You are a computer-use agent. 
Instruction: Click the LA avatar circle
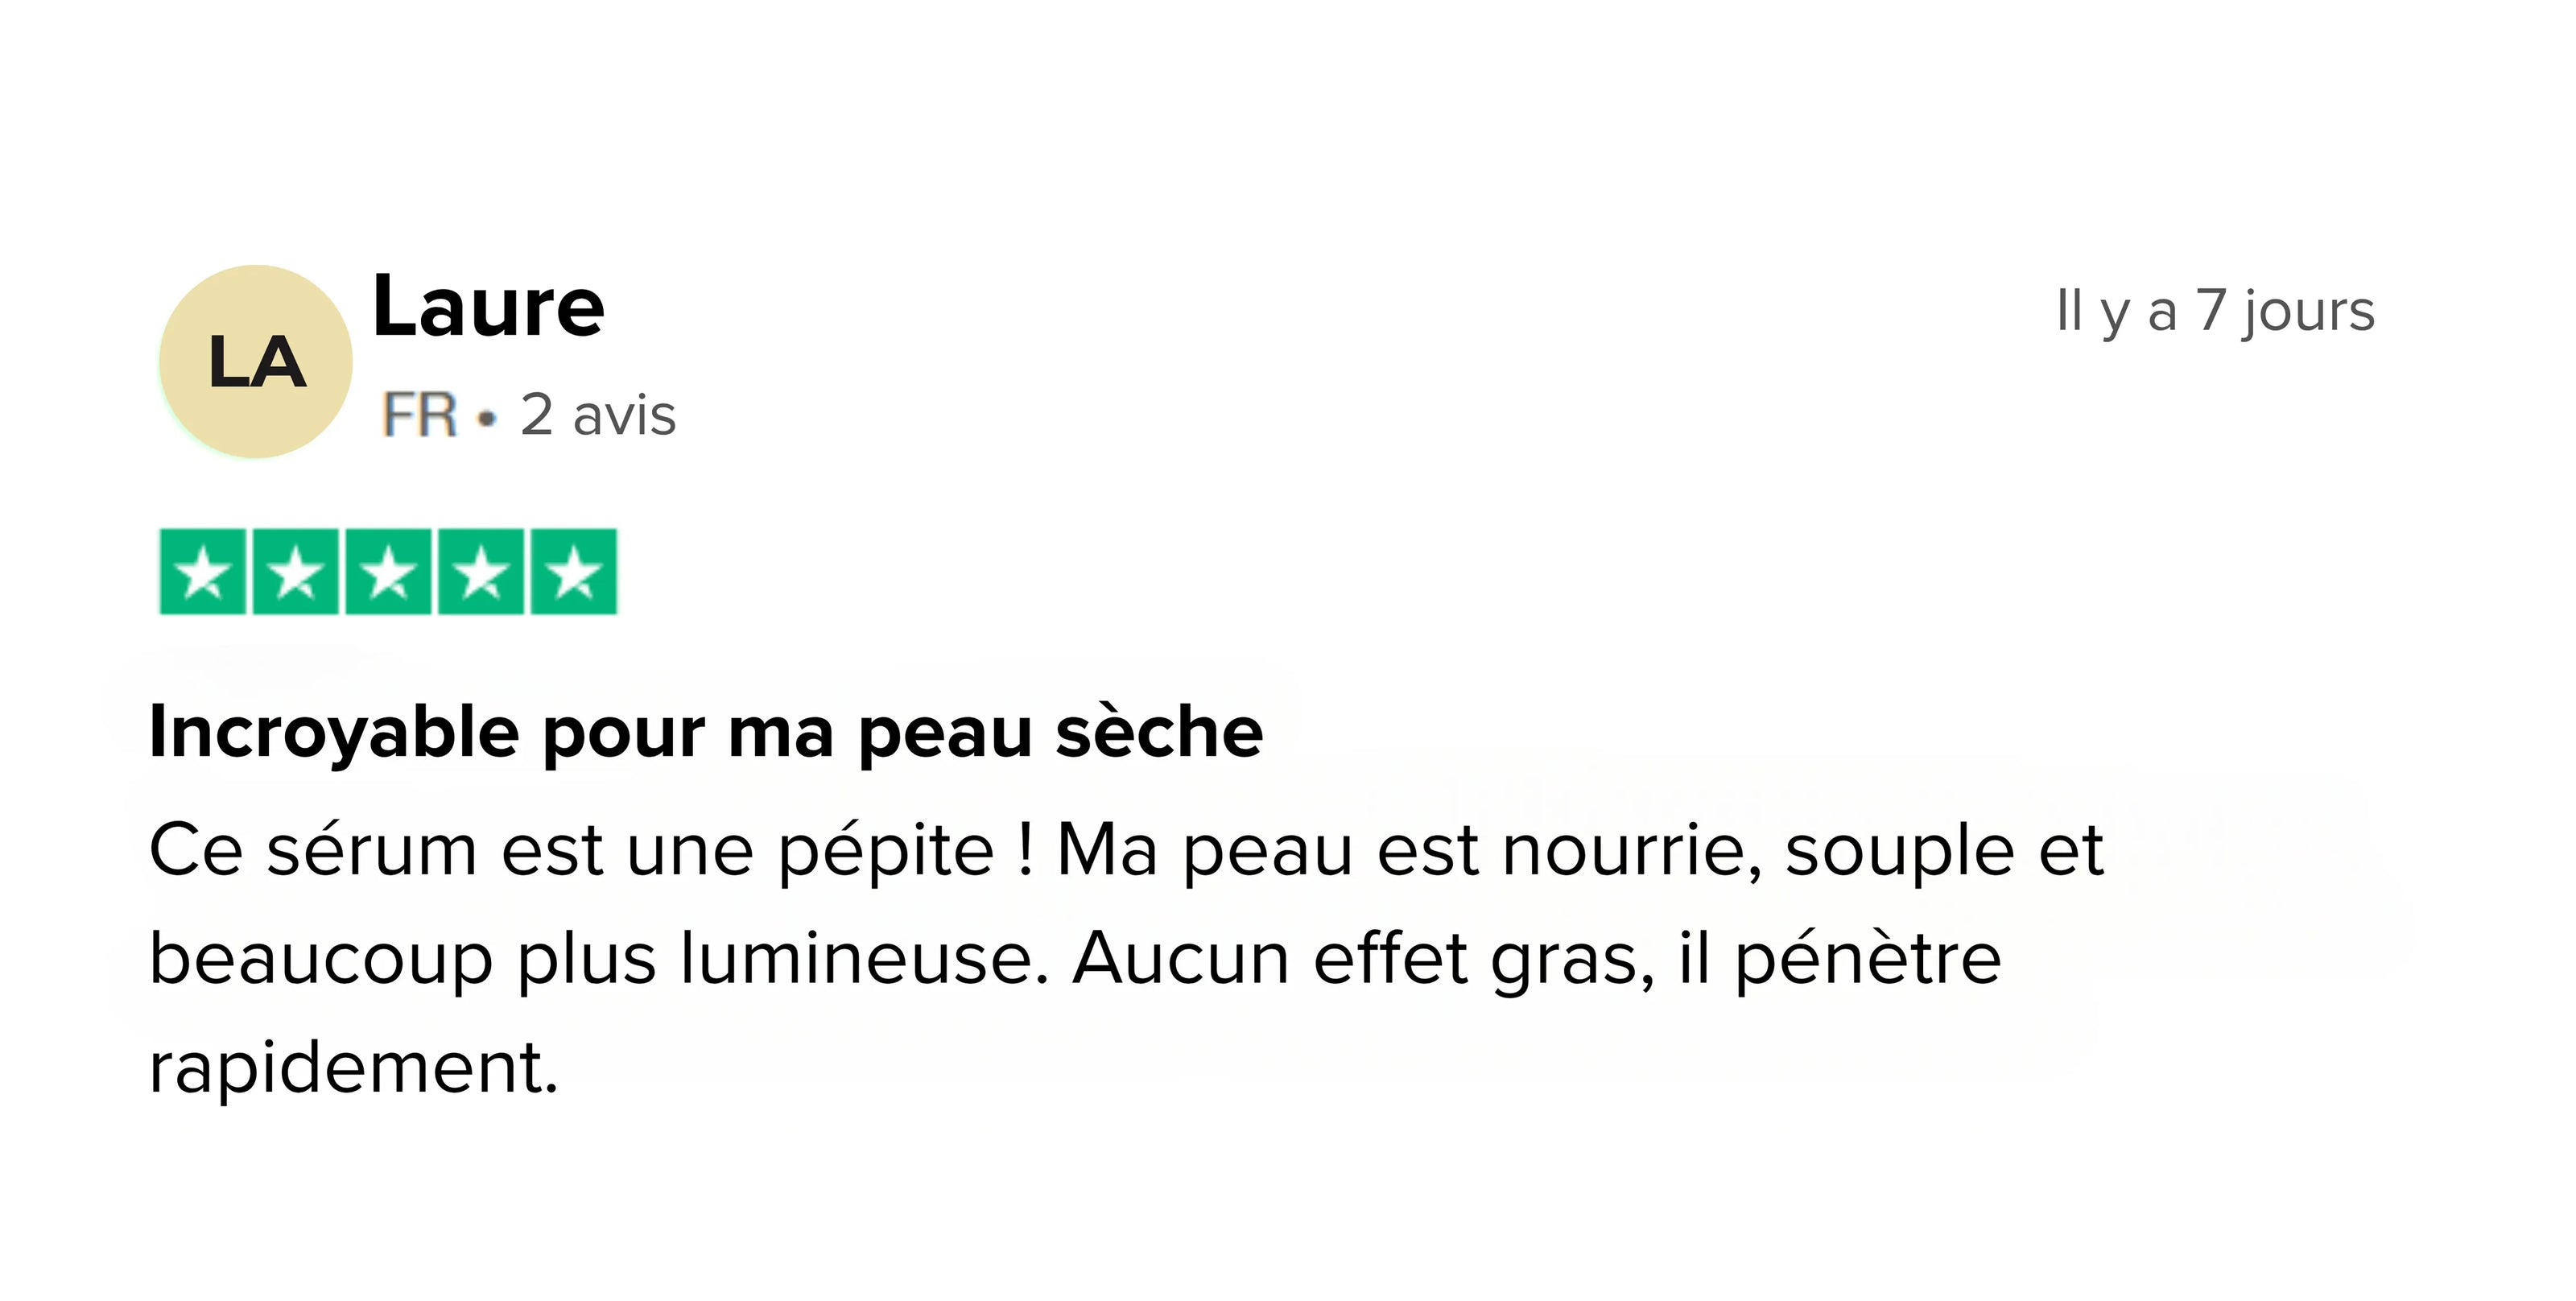256,361
